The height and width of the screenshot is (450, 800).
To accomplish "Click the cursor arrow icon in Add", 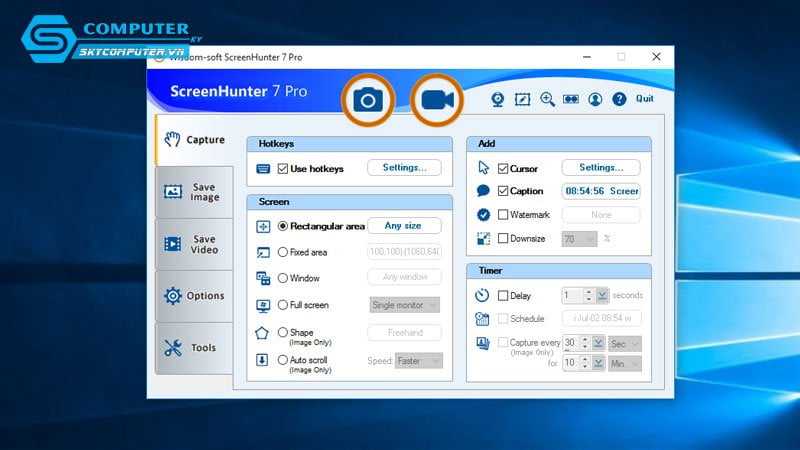I will (483, 168).
